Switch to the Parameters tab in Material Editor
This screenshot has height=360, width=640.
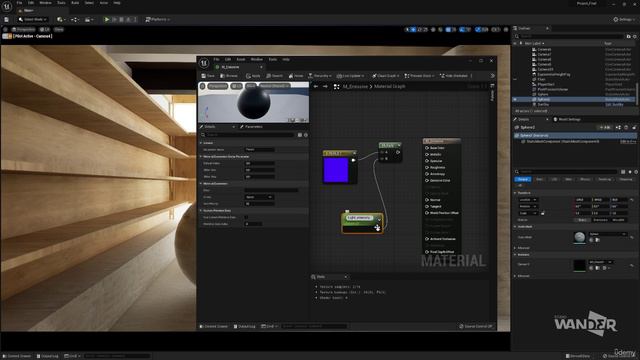point(251,127)
